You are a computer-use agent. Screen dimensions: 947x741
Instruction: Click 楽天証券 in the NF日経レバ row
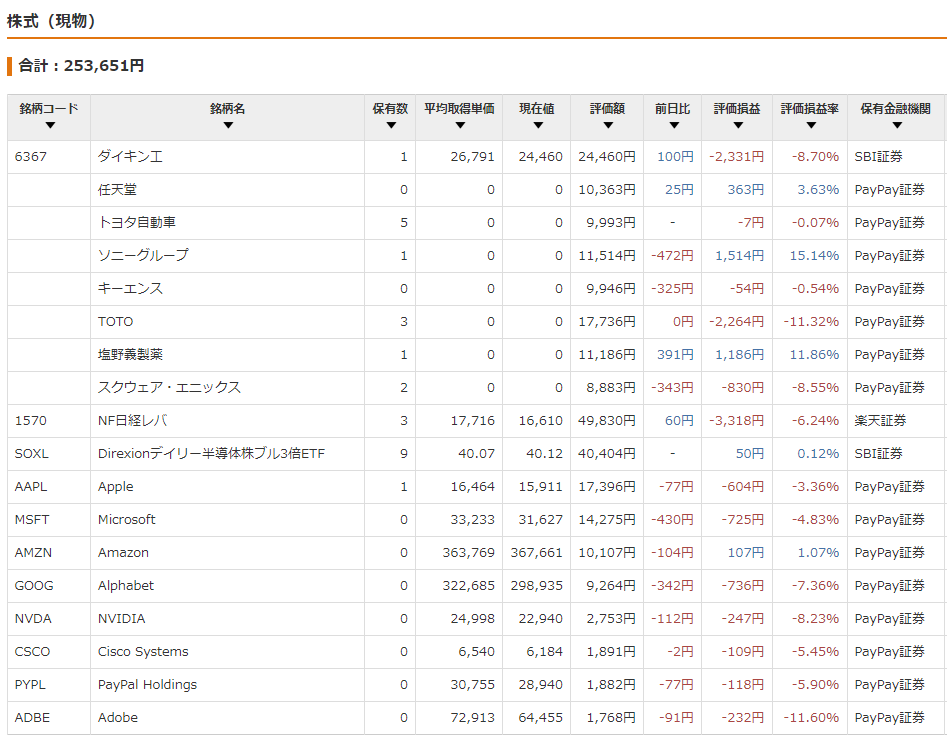click(x=880, y=420)
